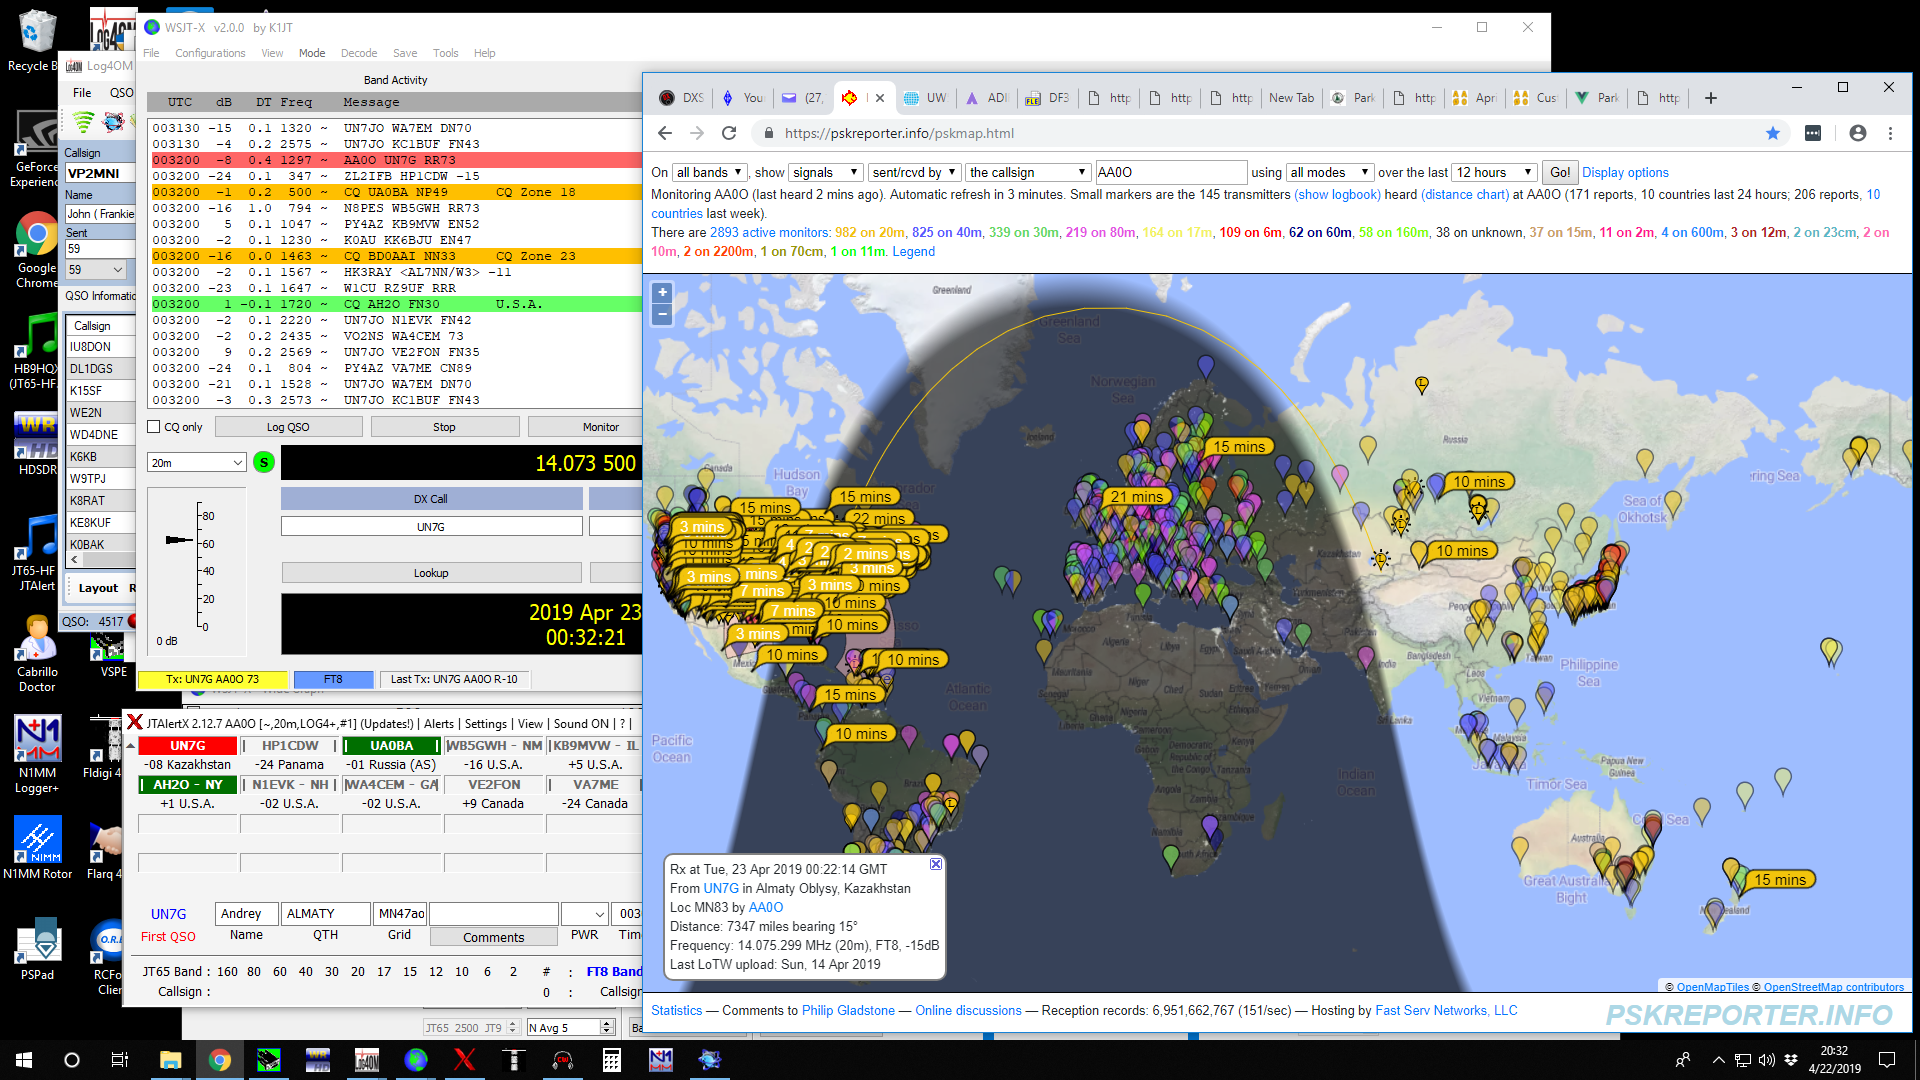This screenshot has width=1920, height=1080.
Task: Click the Go! button on PSKReporter
Action: tap(1560, 172)
